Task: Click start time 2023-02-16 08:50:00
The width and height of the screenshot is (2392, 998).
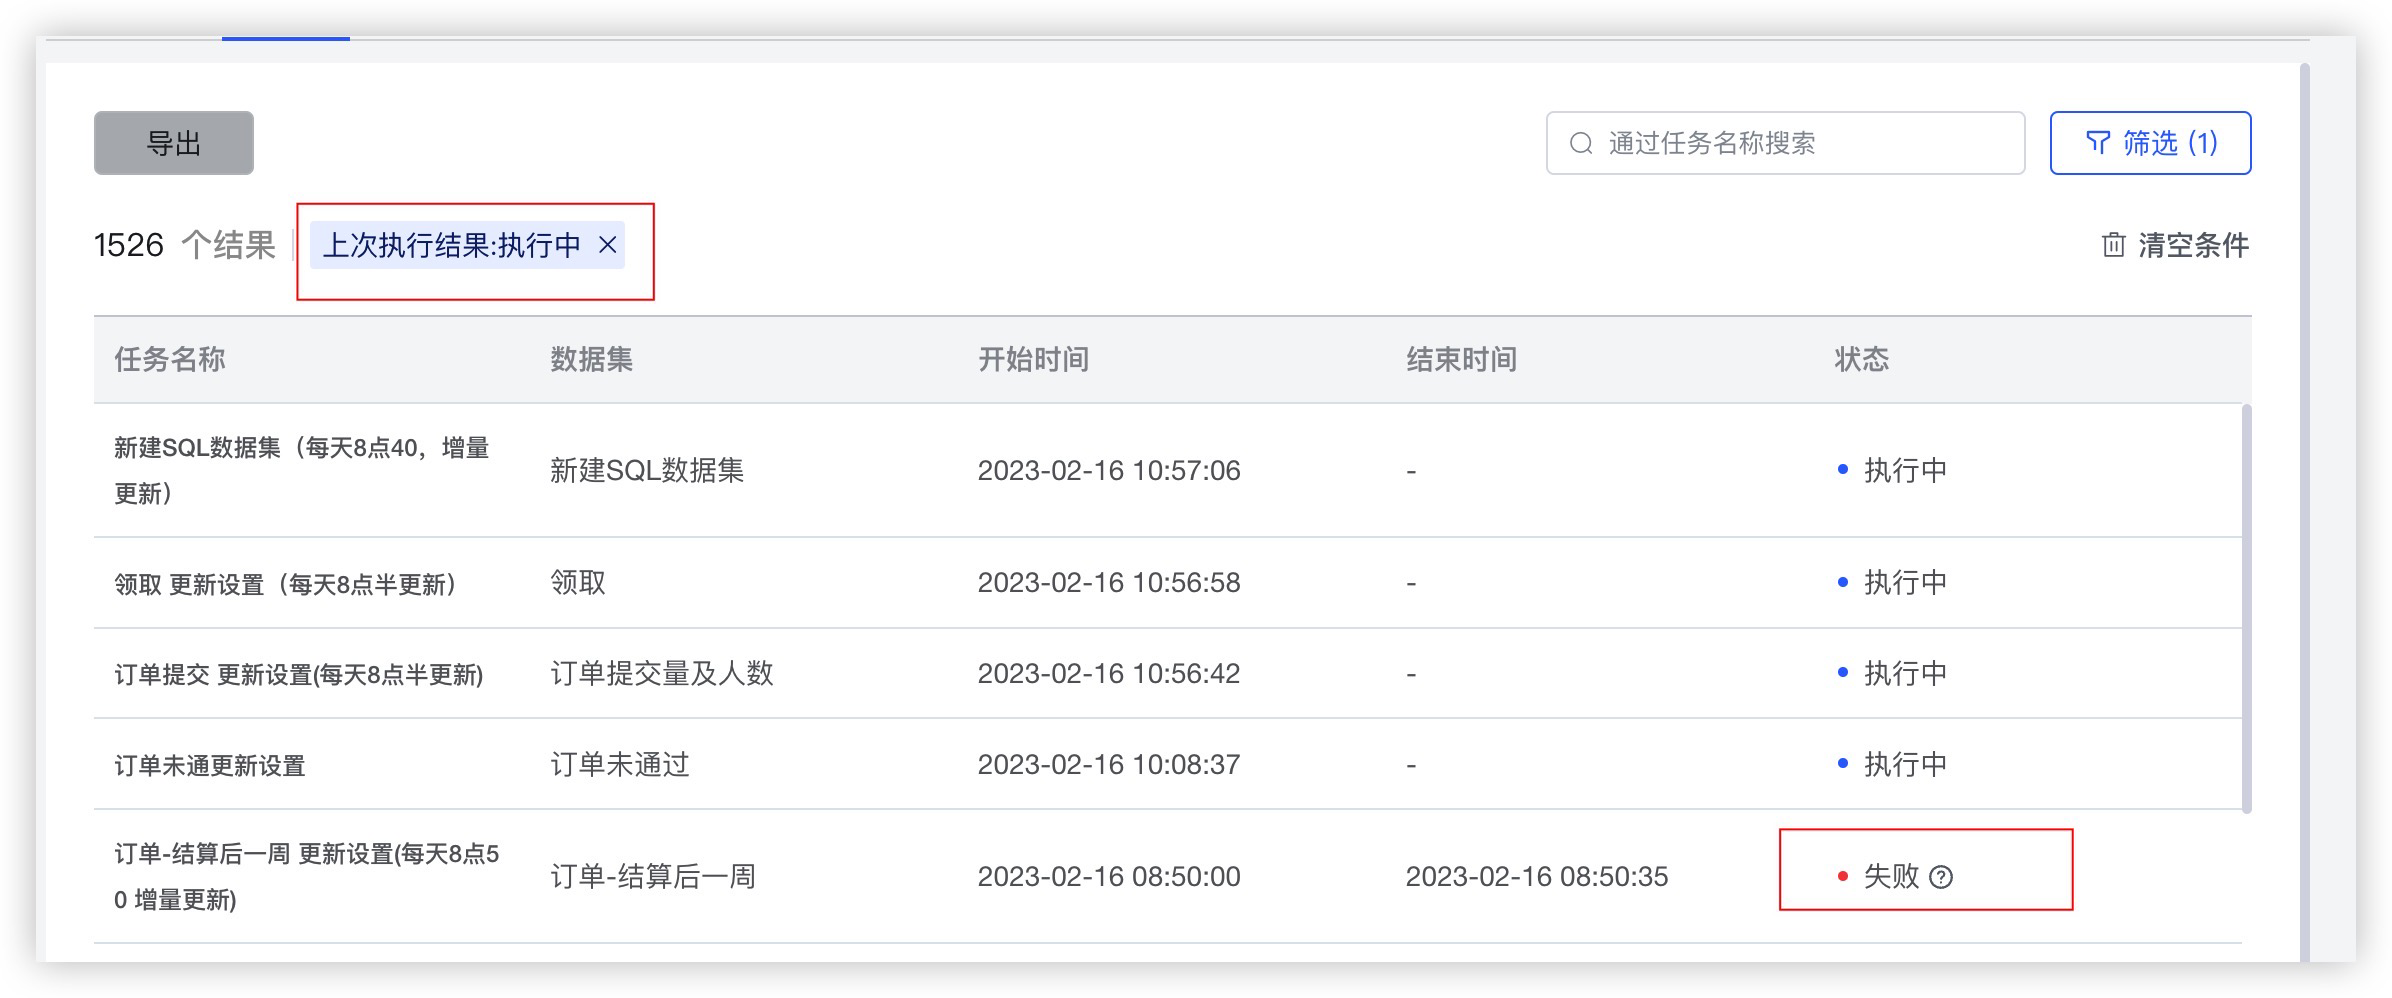Action: pyautogui.click(x=1109, y=877)
